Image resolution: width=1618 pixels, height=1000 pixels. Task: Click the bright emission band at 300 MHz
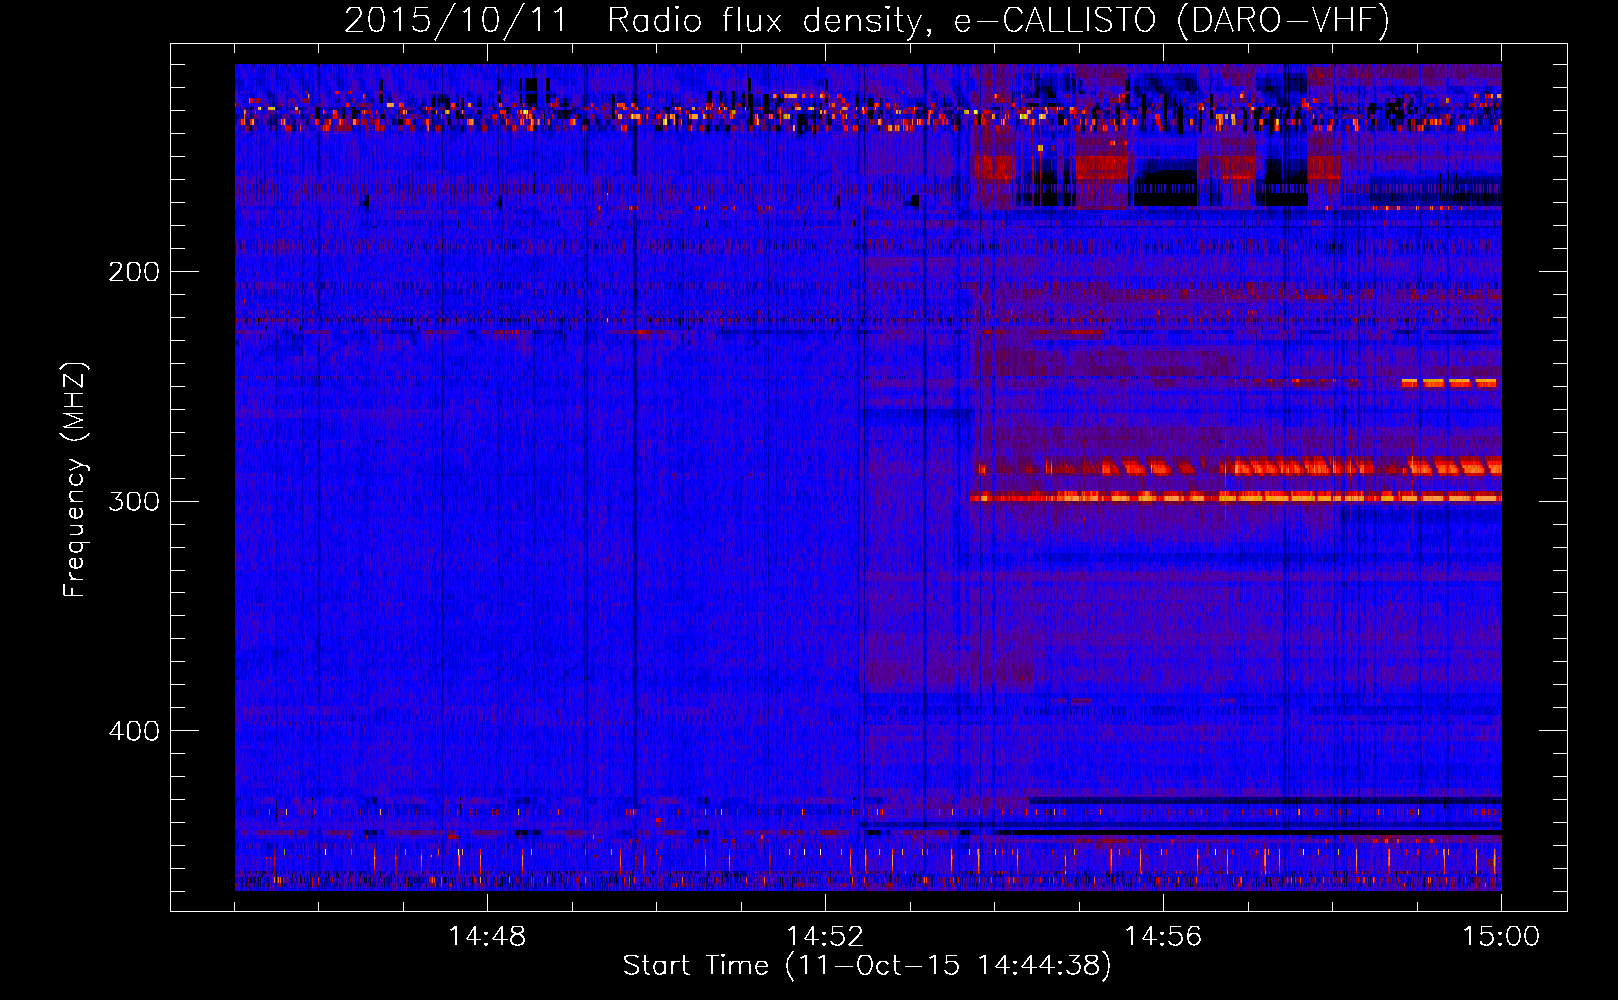pyautogui.click(x=1235, y=497)
